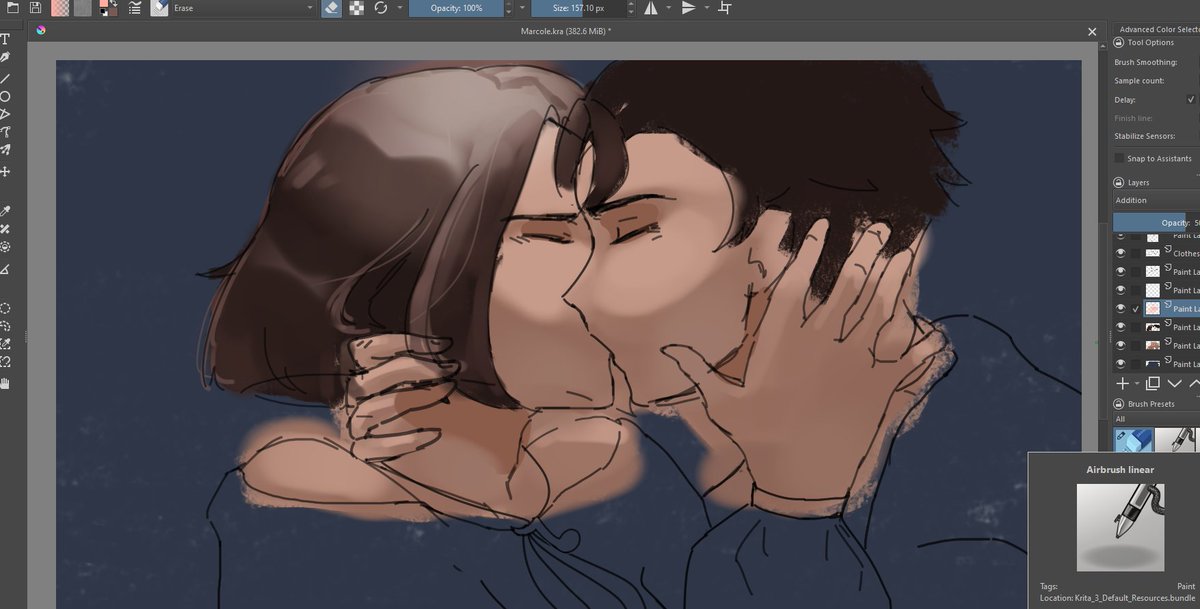Select the Elliptical Selection tool
This screenshot has width=1200, height=609.
pos(5,308)
